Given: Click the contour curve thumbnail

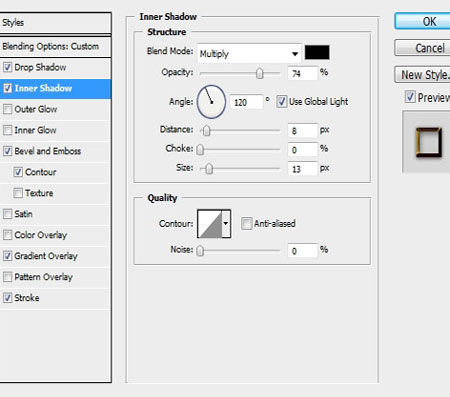Looking at the screenshot, I should pyautogui.click(x=210, y=224).
